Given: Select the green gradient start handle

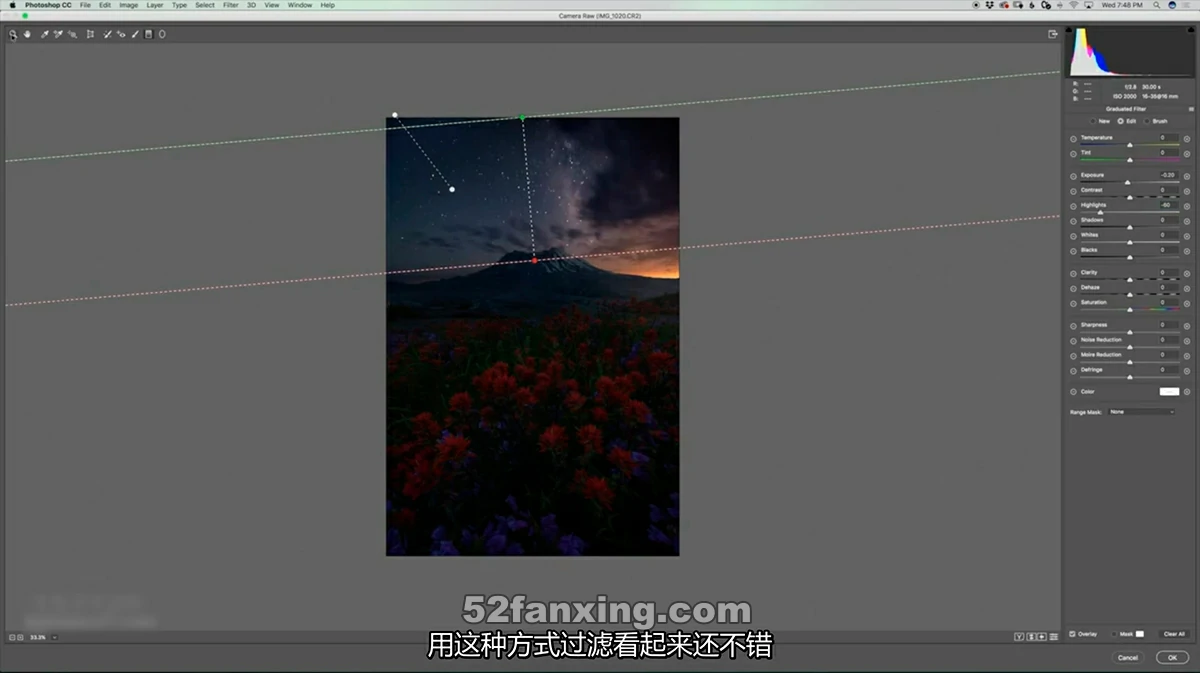Looking at the screenshot, I should [522, 118].
